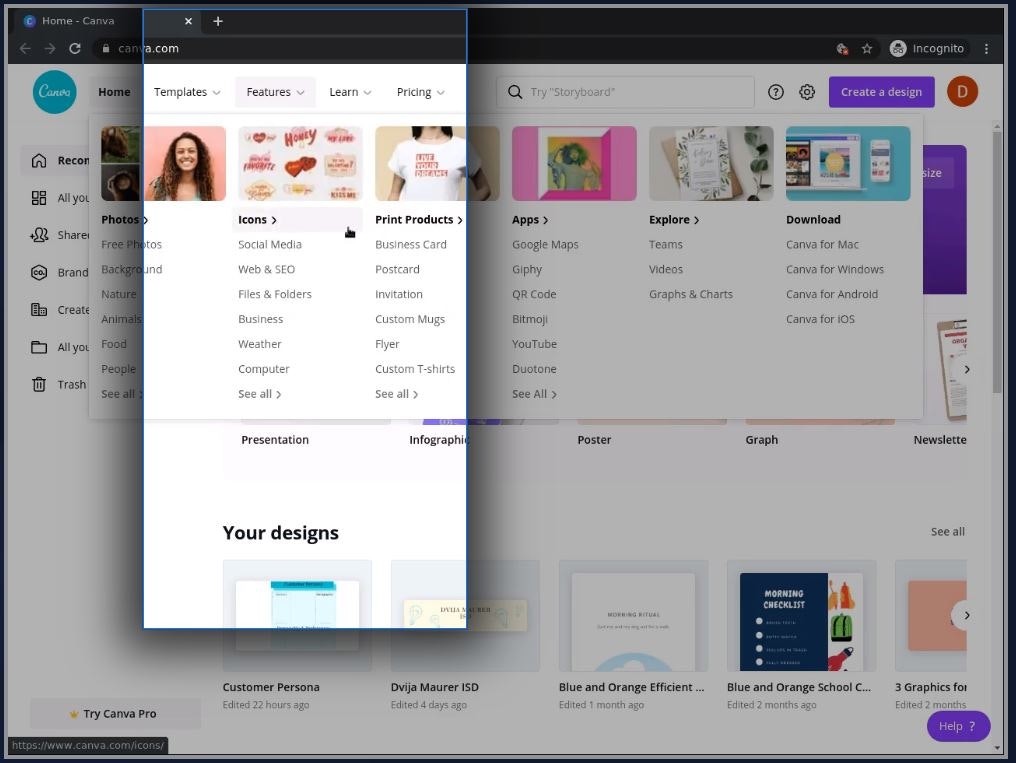
Task: Collapse the Features dropdown
Action: (275, 92)
